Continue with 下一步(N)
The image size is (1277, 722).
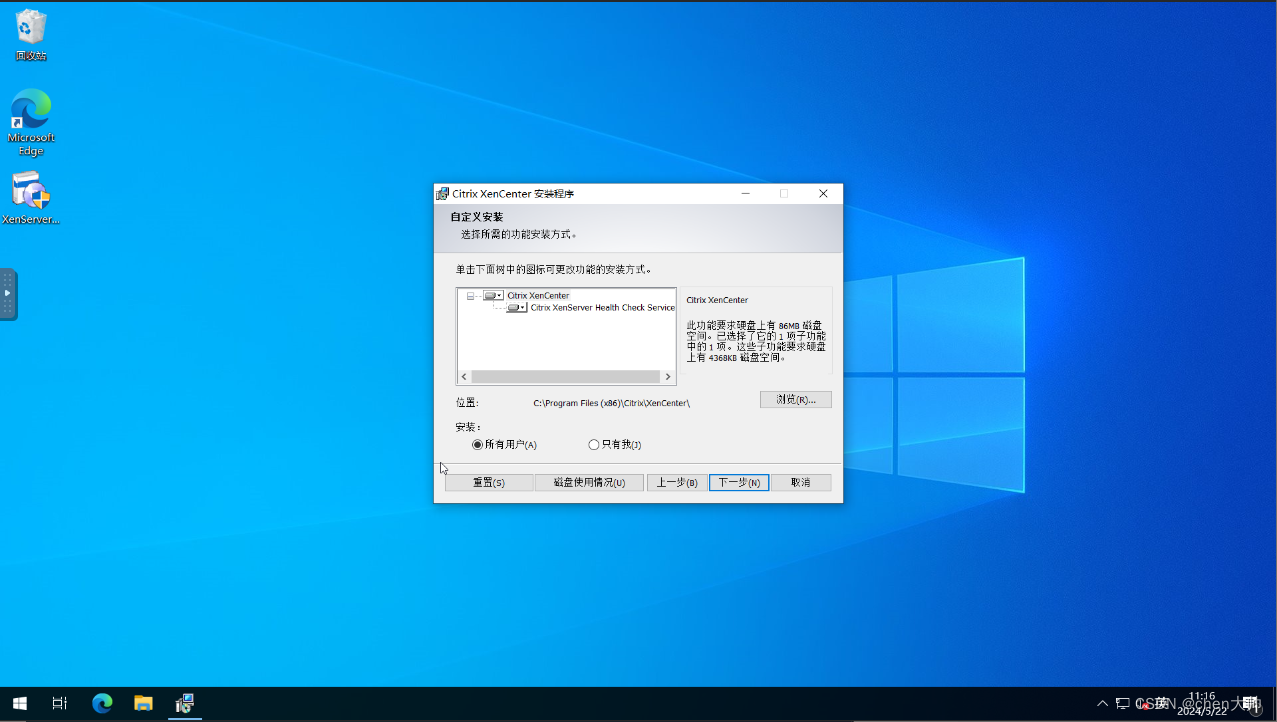739,482
